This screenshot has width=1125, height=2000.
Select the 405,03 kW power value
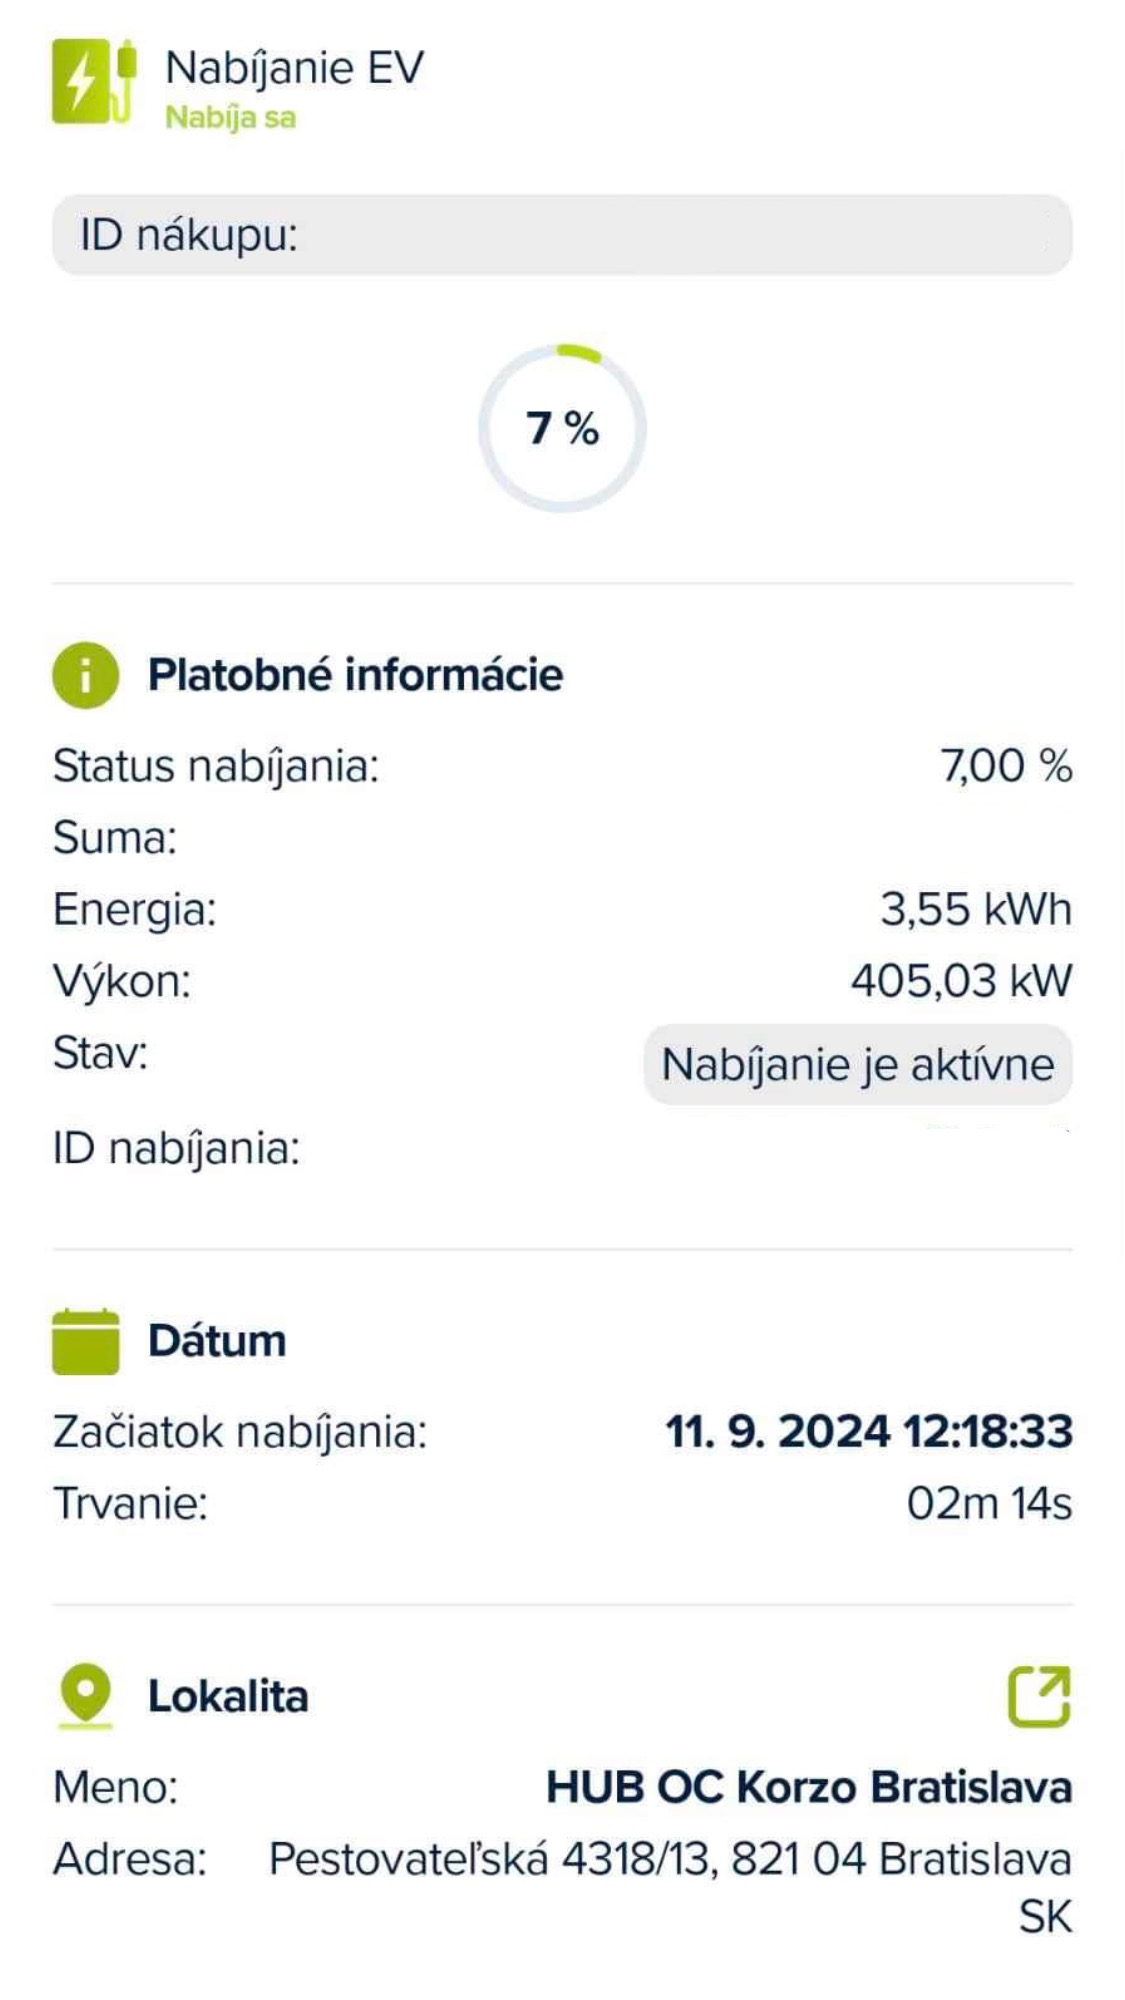click(962, 981)
